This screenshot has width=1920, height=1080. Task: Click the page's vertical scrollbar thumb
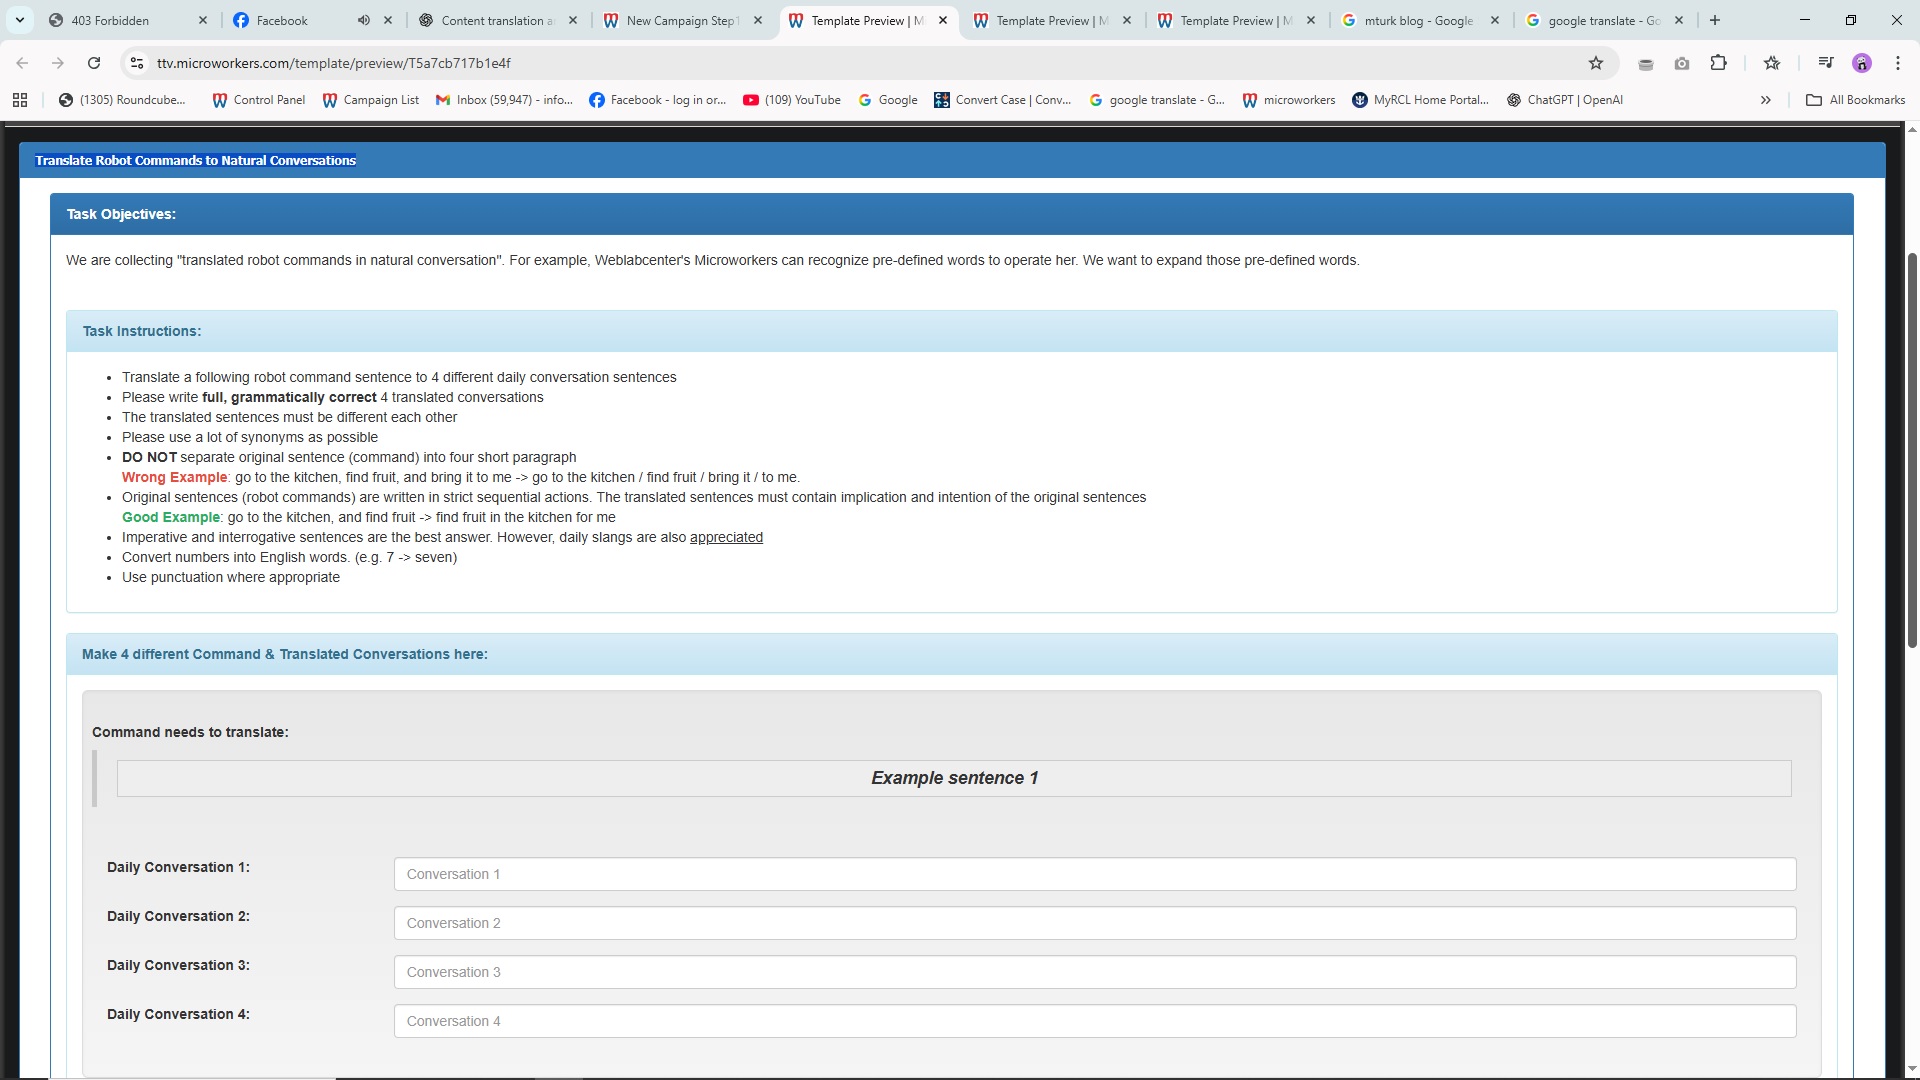tap(1912, 450)
